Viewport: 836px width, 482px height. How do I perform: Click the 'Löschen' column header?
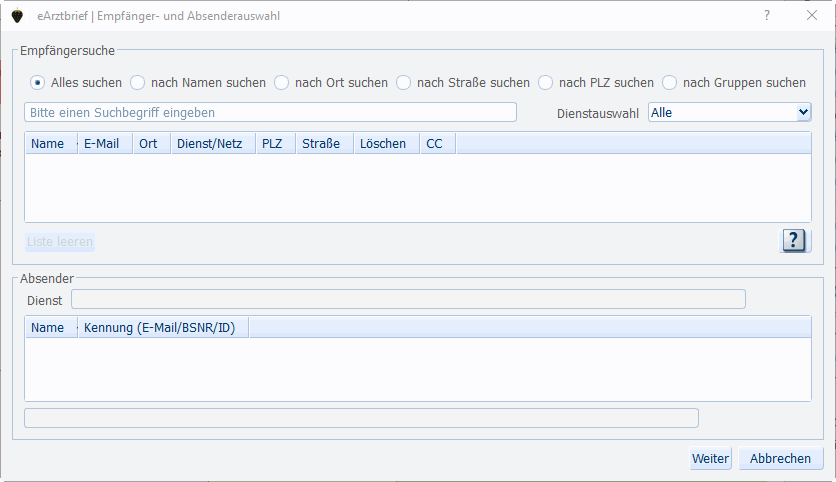(x=387, y=143)
